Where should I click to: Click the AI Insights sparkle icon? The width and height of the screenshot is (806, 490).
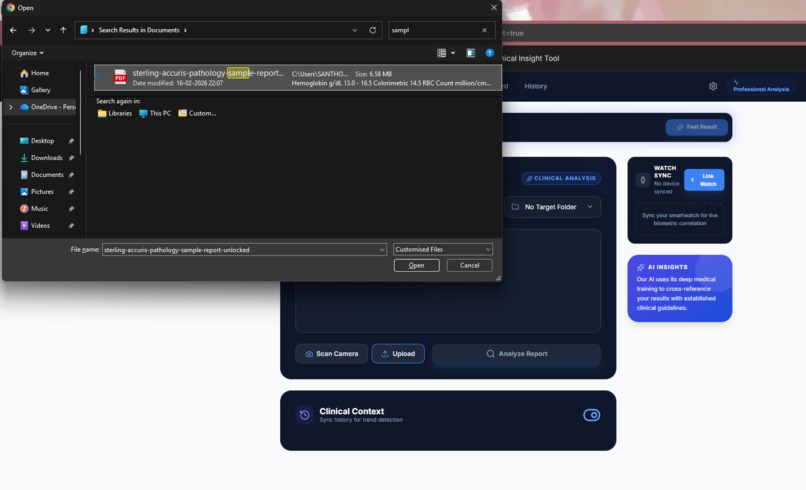click(640, 267)
